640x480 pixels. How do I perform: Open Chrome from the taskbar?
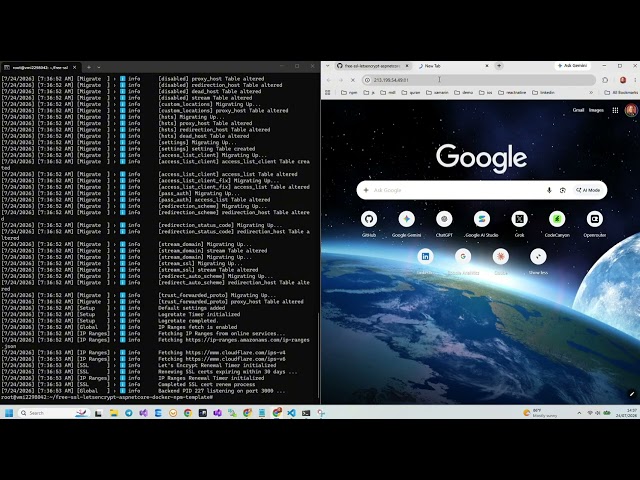pos(188,413)
